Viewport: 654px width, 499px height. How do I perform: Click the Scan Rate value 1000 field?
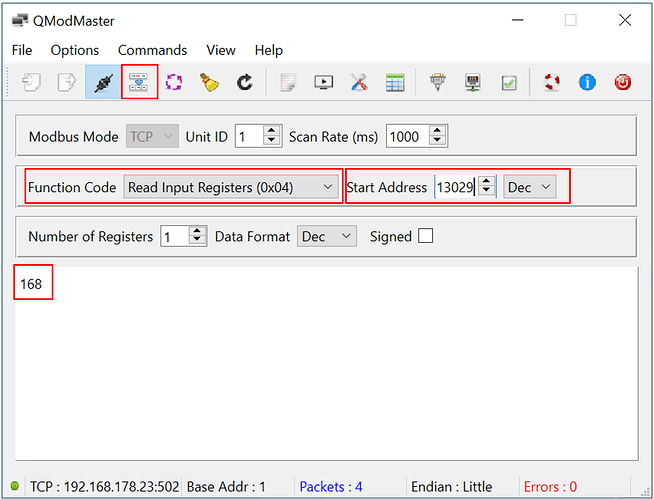click(x=407, y=136)
